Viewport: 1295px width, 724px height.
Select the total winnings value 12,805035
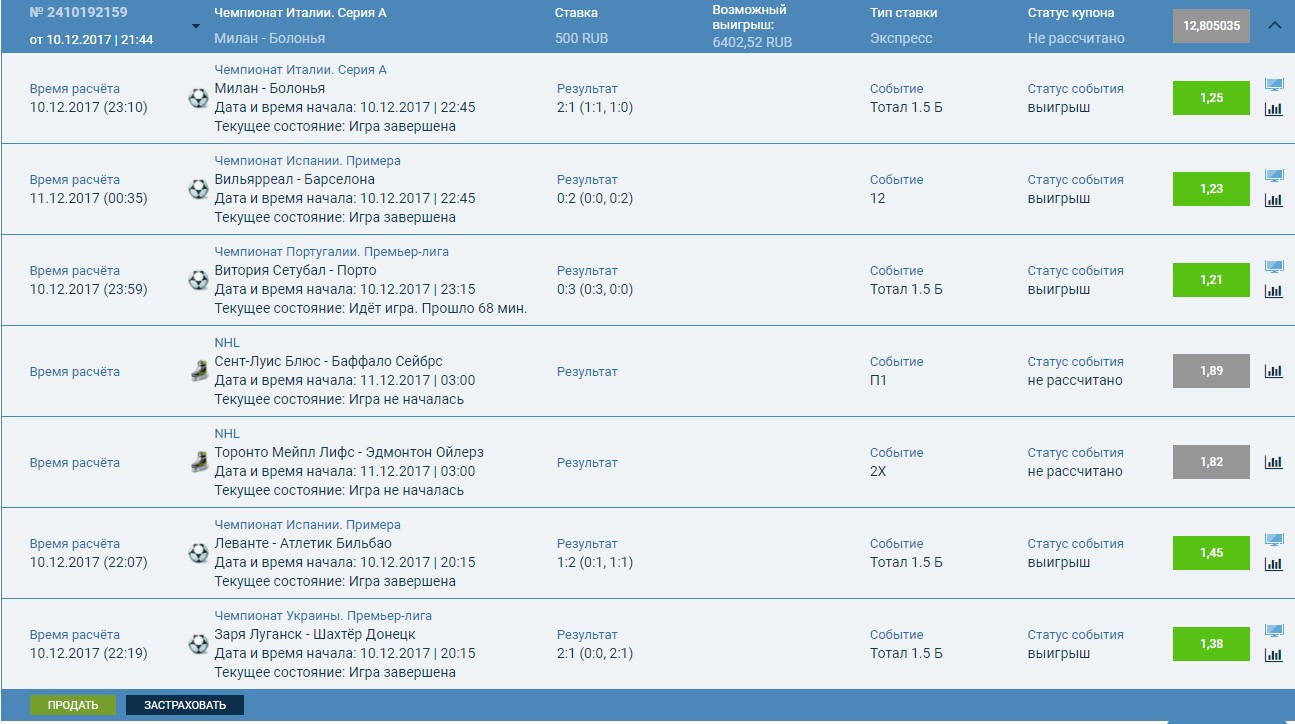(x=1210, y=25)
